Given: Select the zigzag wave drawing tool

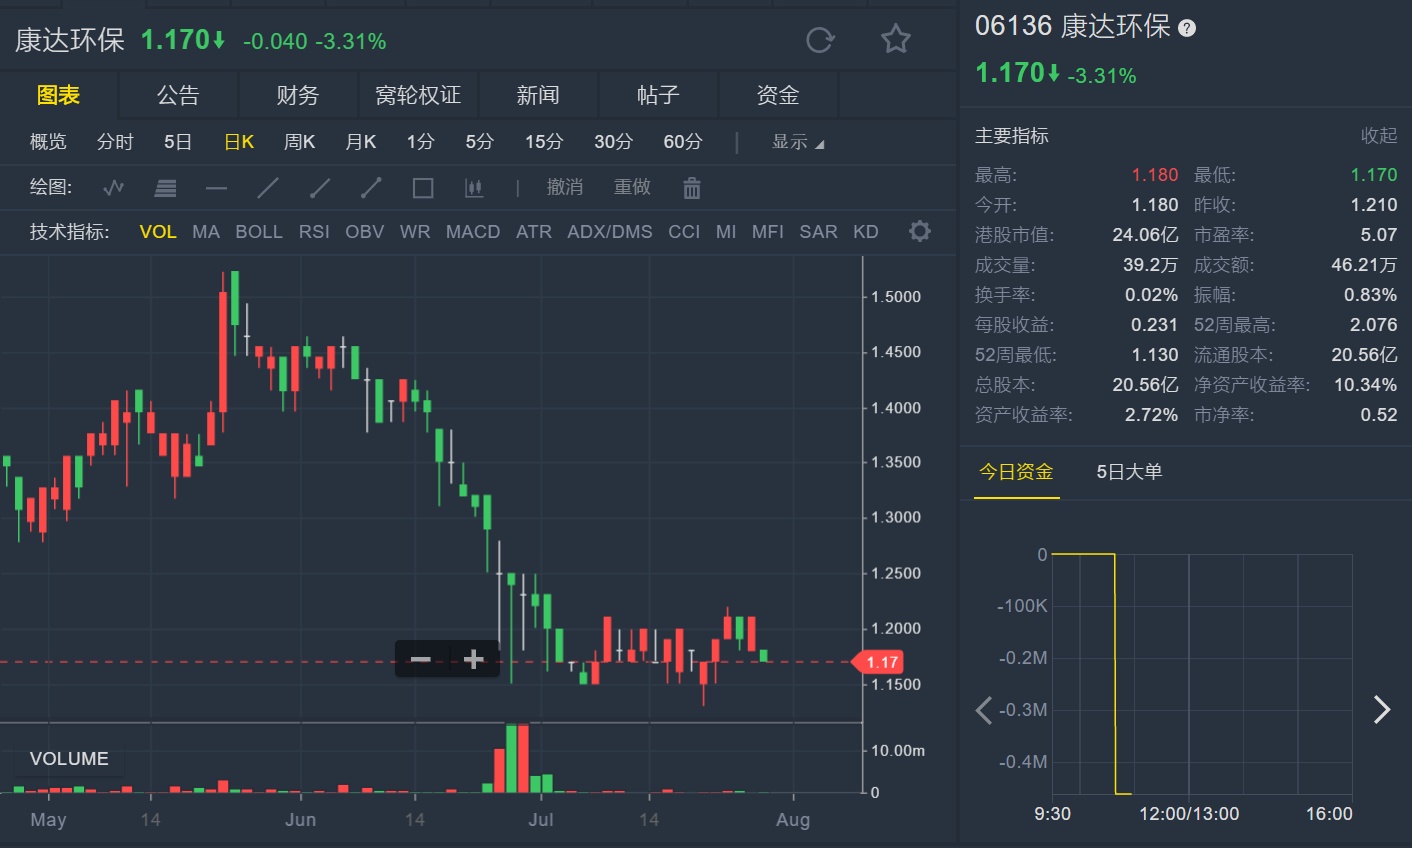Looking at the screenshot, I should (114, 188).
